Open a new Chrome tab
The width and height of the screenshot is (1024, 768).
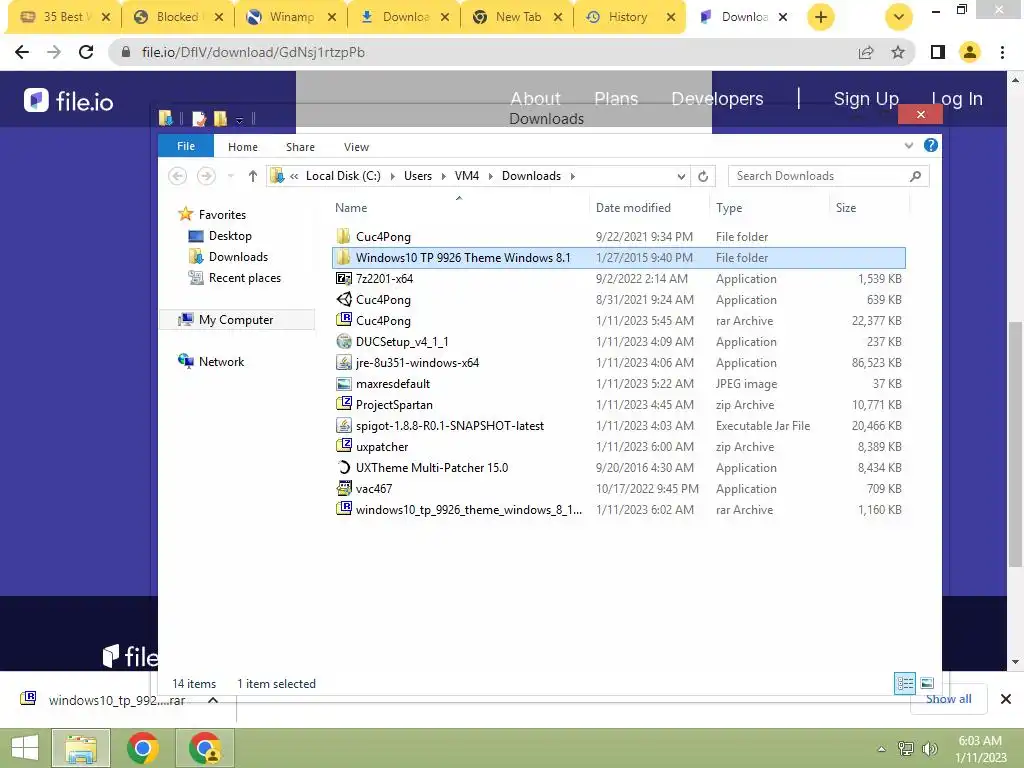[x=821, y=17]
